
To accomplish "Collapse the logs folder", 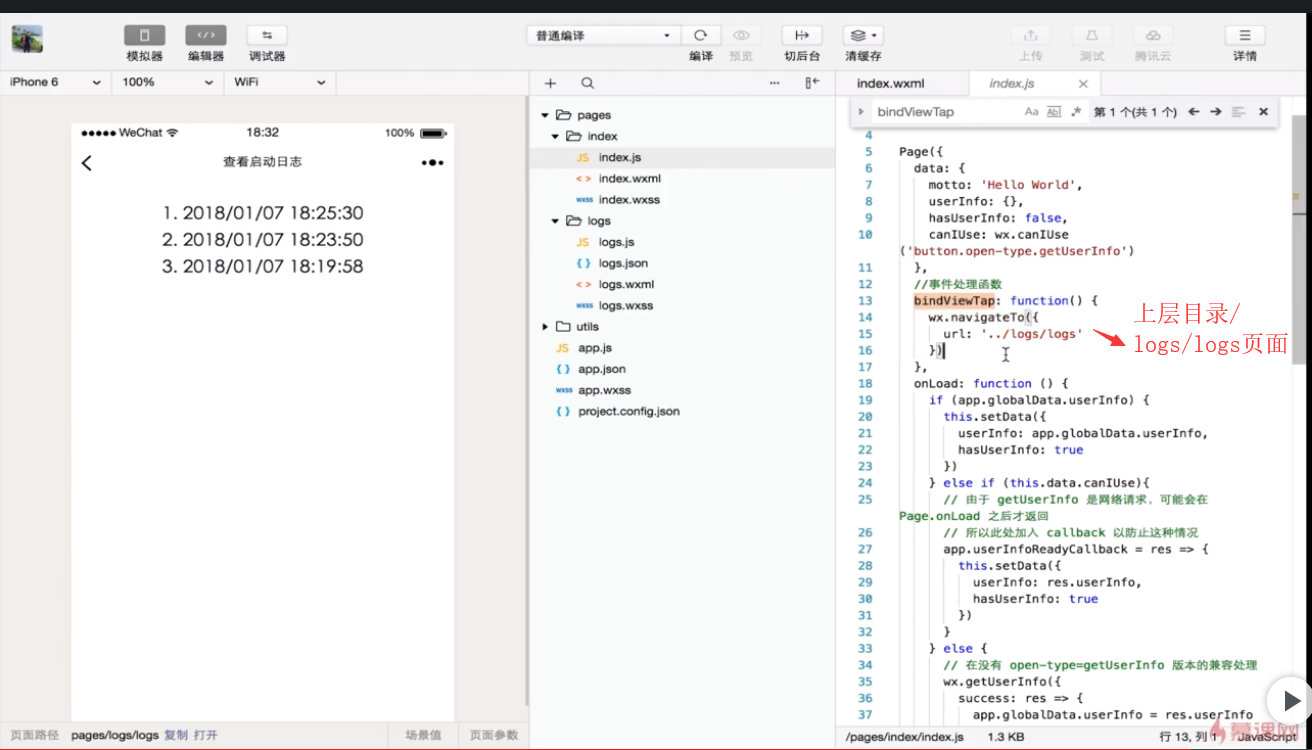I will point(555,221).
